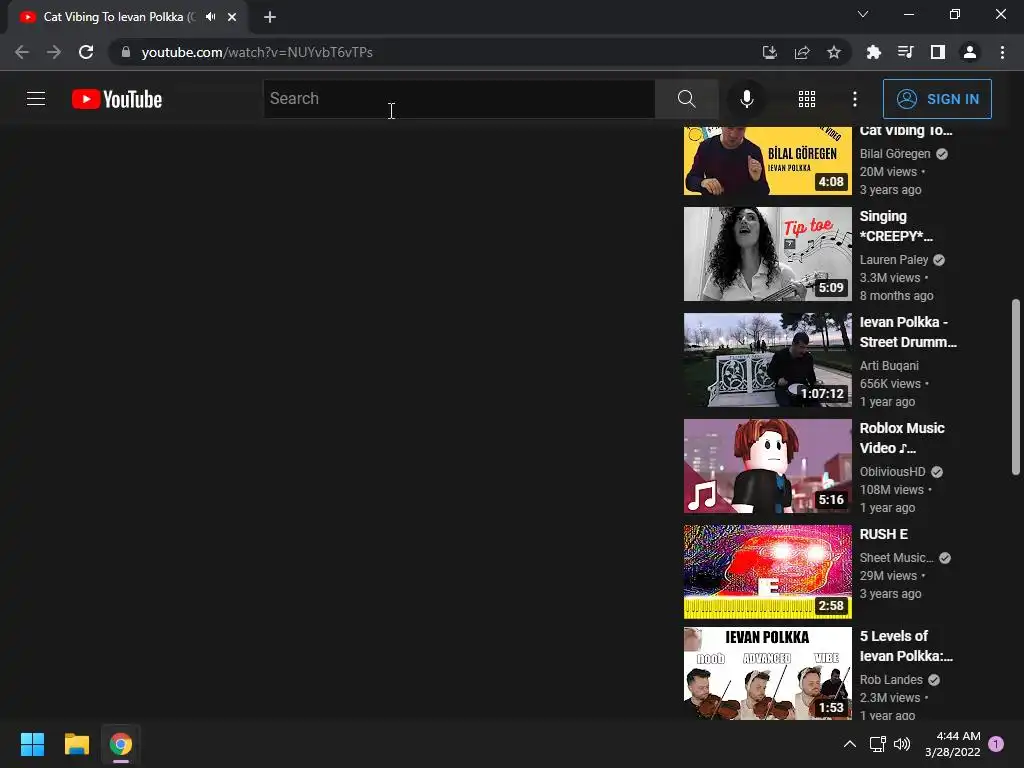Click 'Ievan Polkka - Street Drumm...' title

pos(908,332)
